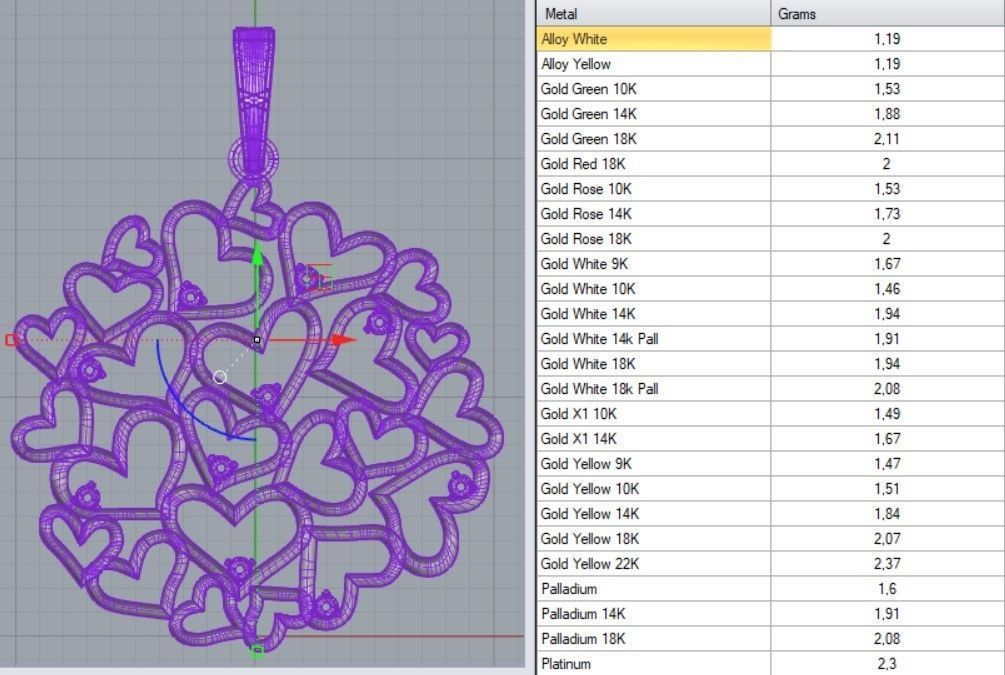Viewport: 1005px width, 675px height.
Task: Select the Gold Yellow 14K row
Action: [x=770, y=514]
